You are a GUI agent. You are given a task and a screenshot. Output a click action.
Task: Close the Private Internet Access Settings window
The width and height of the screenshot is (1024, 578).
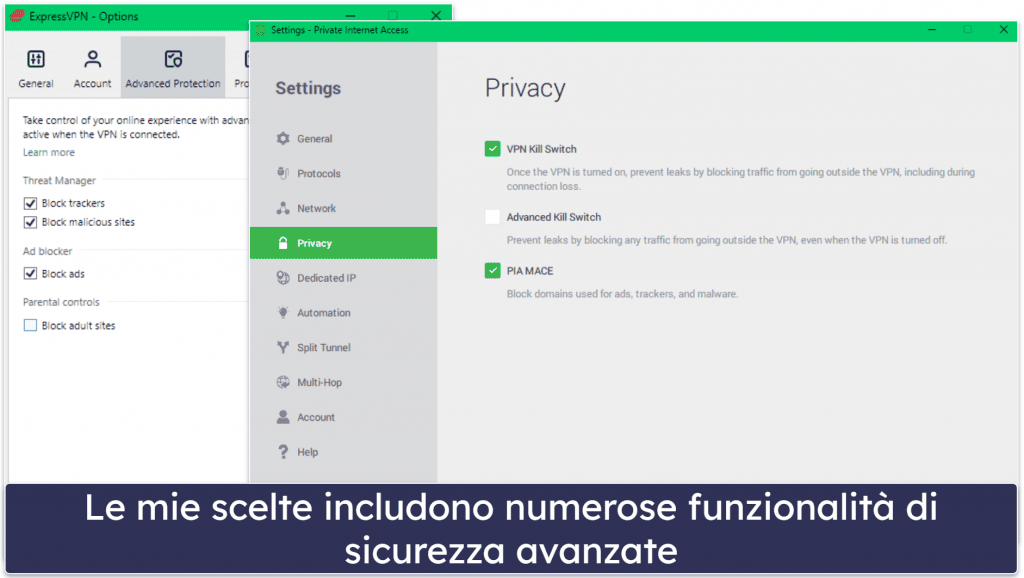(x=1004, y=29)
